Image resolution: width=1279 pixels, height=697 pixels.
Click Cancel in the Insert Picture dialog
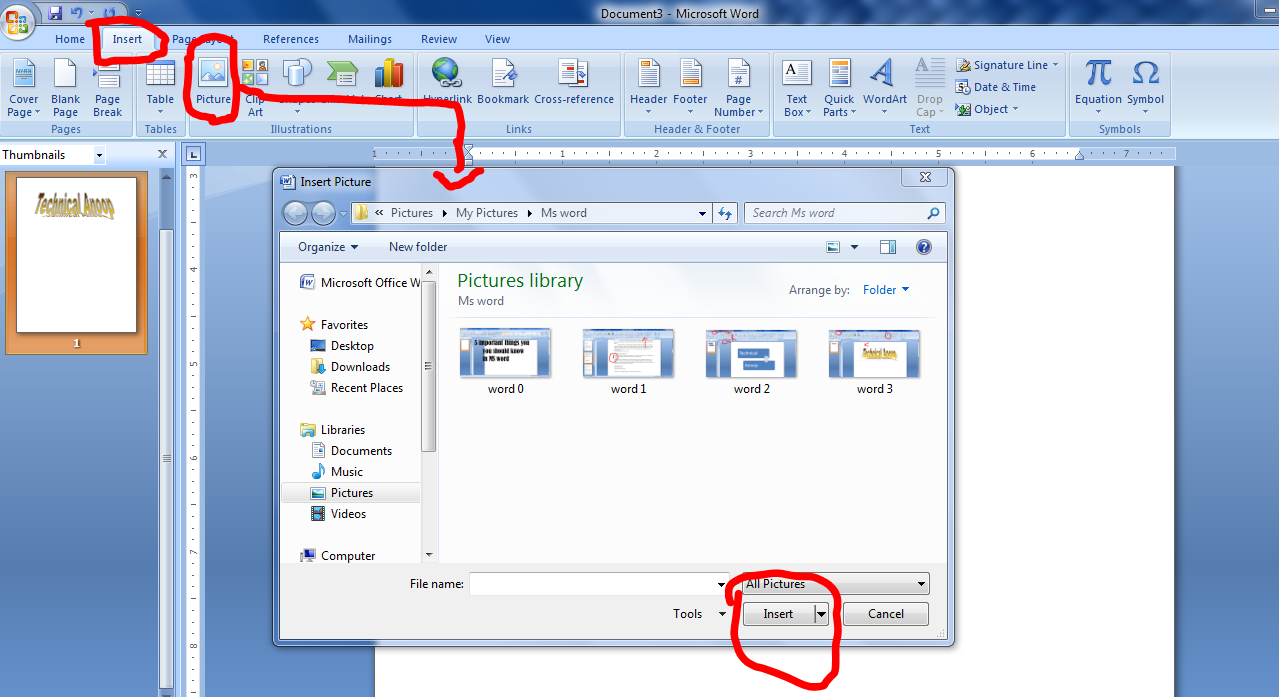pyautogui.click(x=884, y=613)
